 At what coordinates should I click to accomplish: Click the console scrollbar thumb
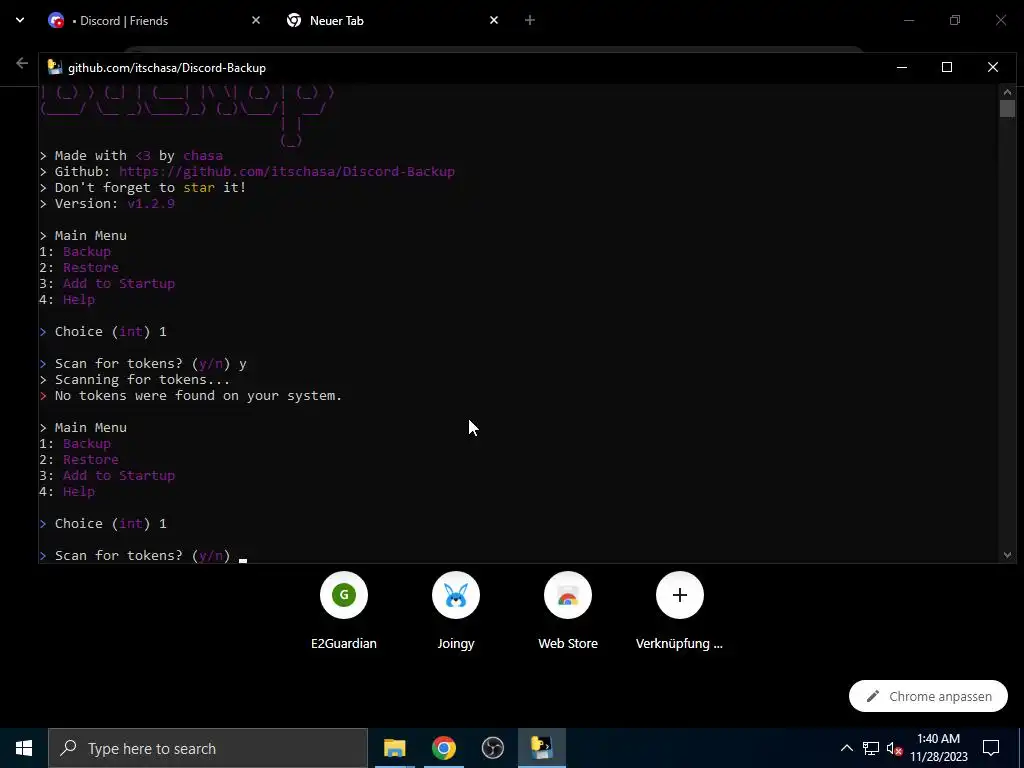pyautogui.click(x=1007, y=108)
